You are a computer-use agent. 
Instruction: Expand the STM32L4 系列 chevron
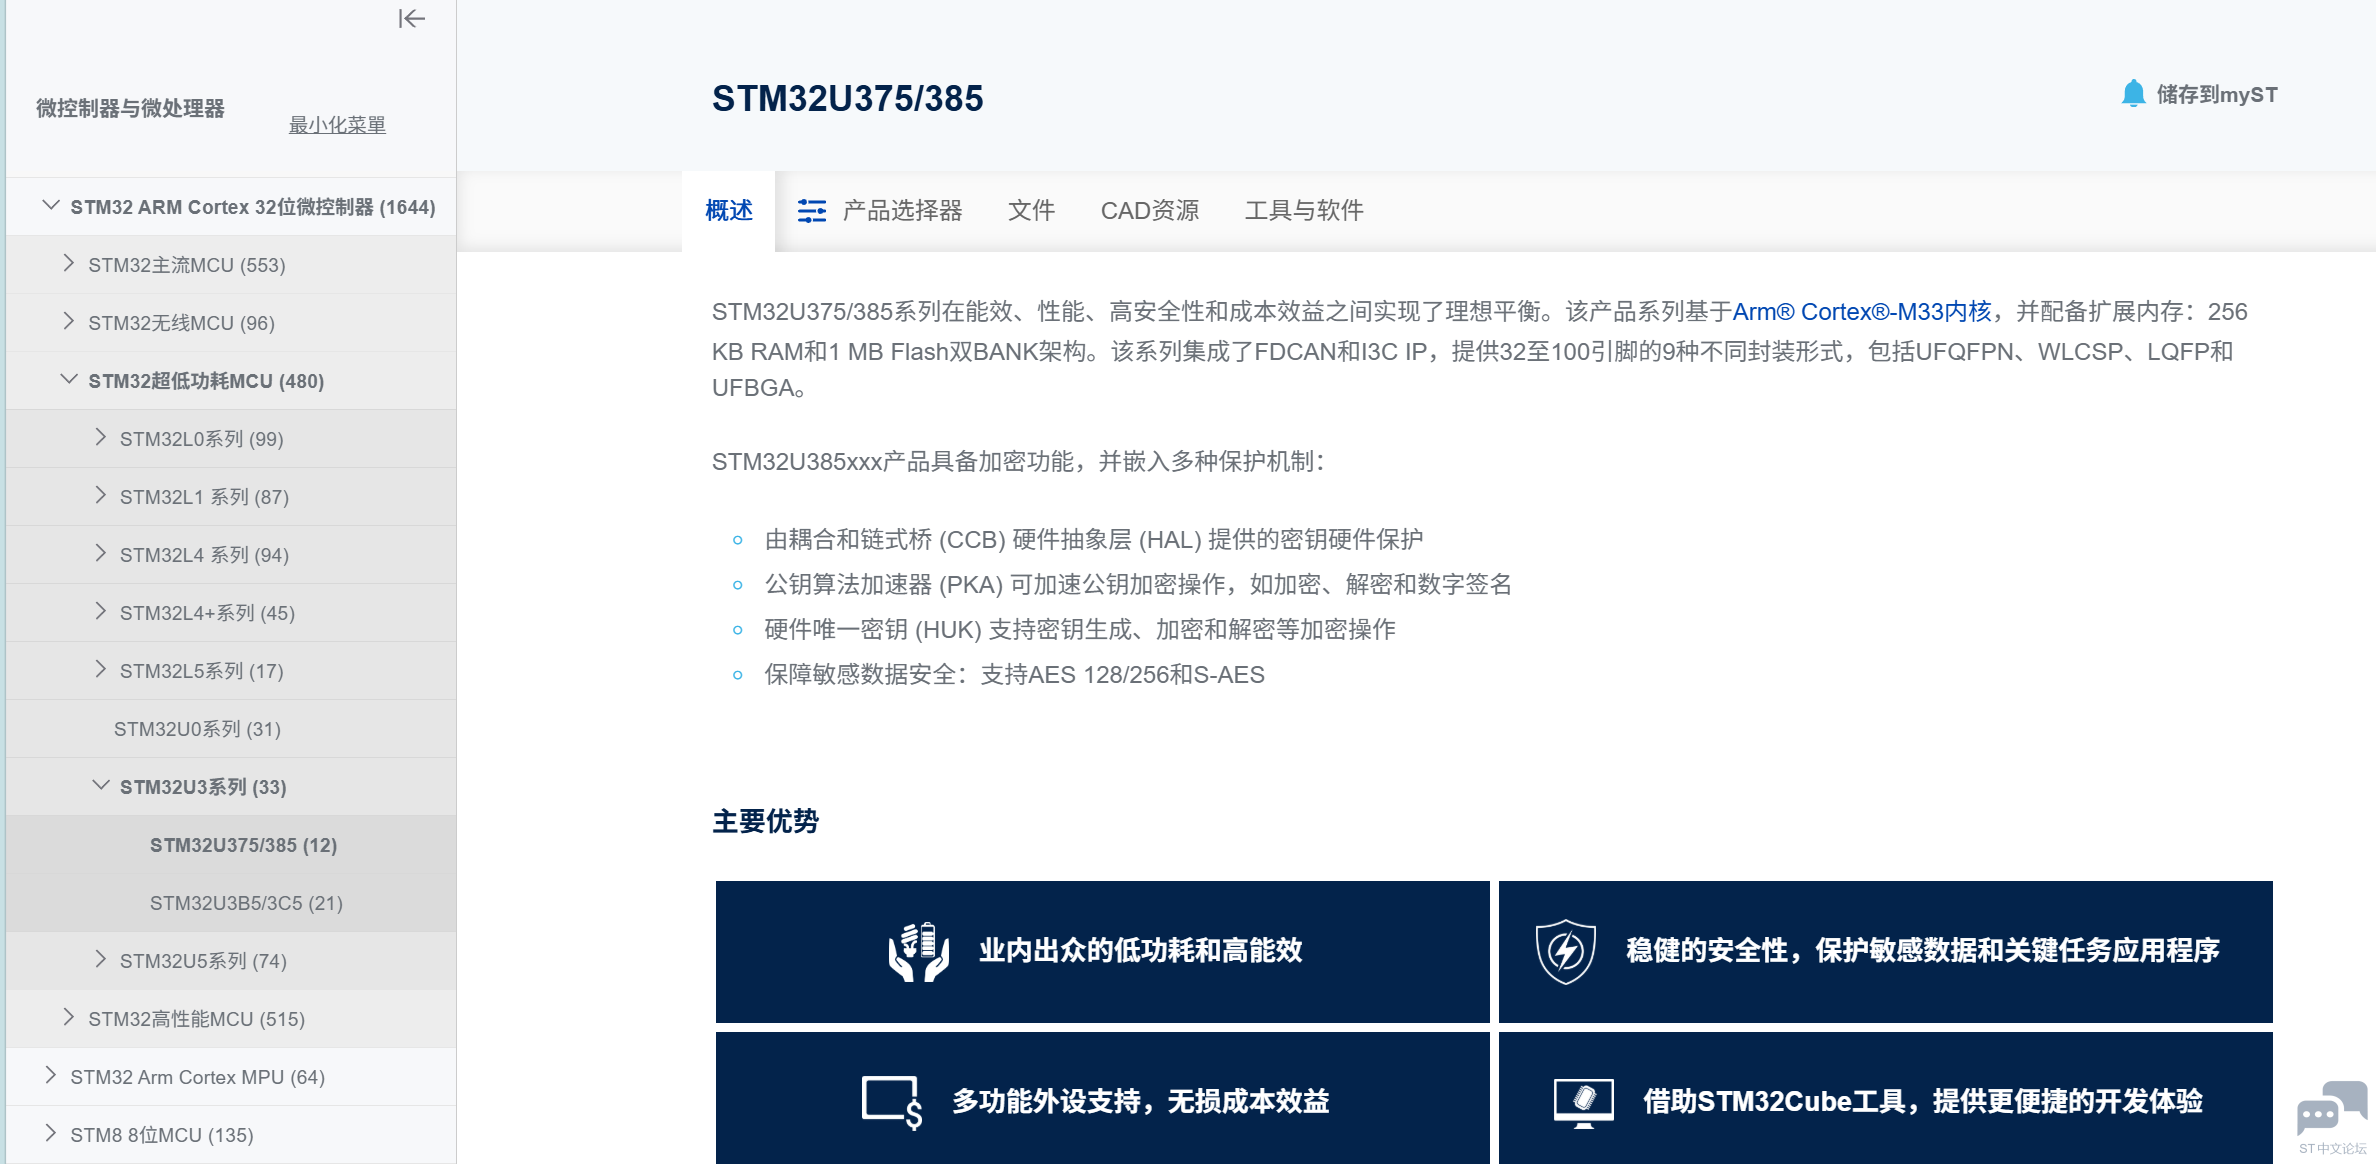[x=100, y=554]
